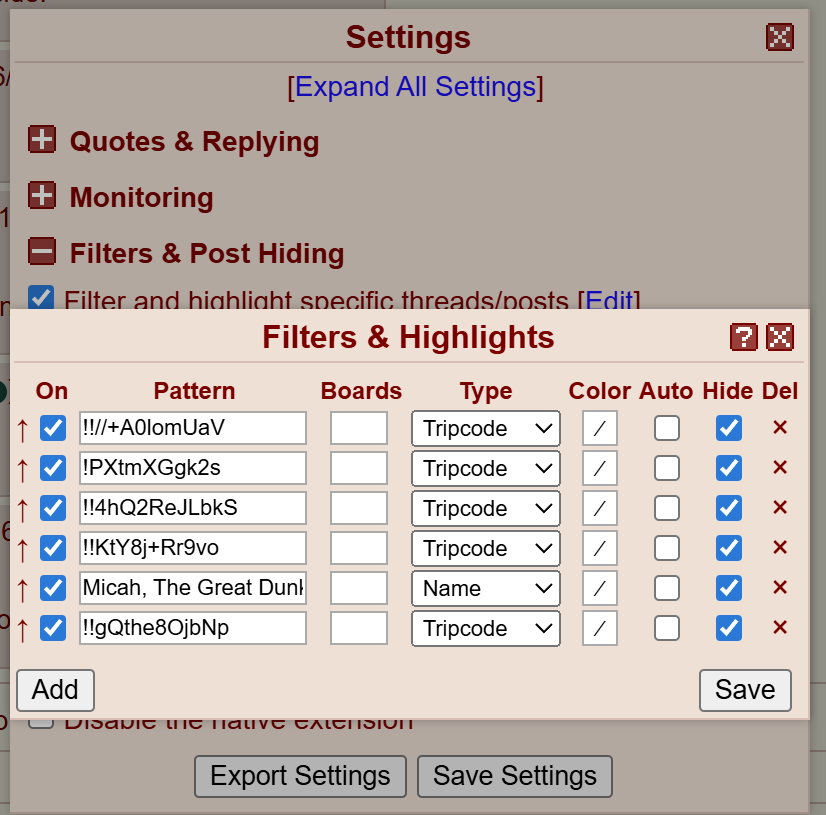The width and height of the screenshot is (826, 815).
Task: Pick color for !!gQthe8OjbNp filter
Action: coord(599,629)
